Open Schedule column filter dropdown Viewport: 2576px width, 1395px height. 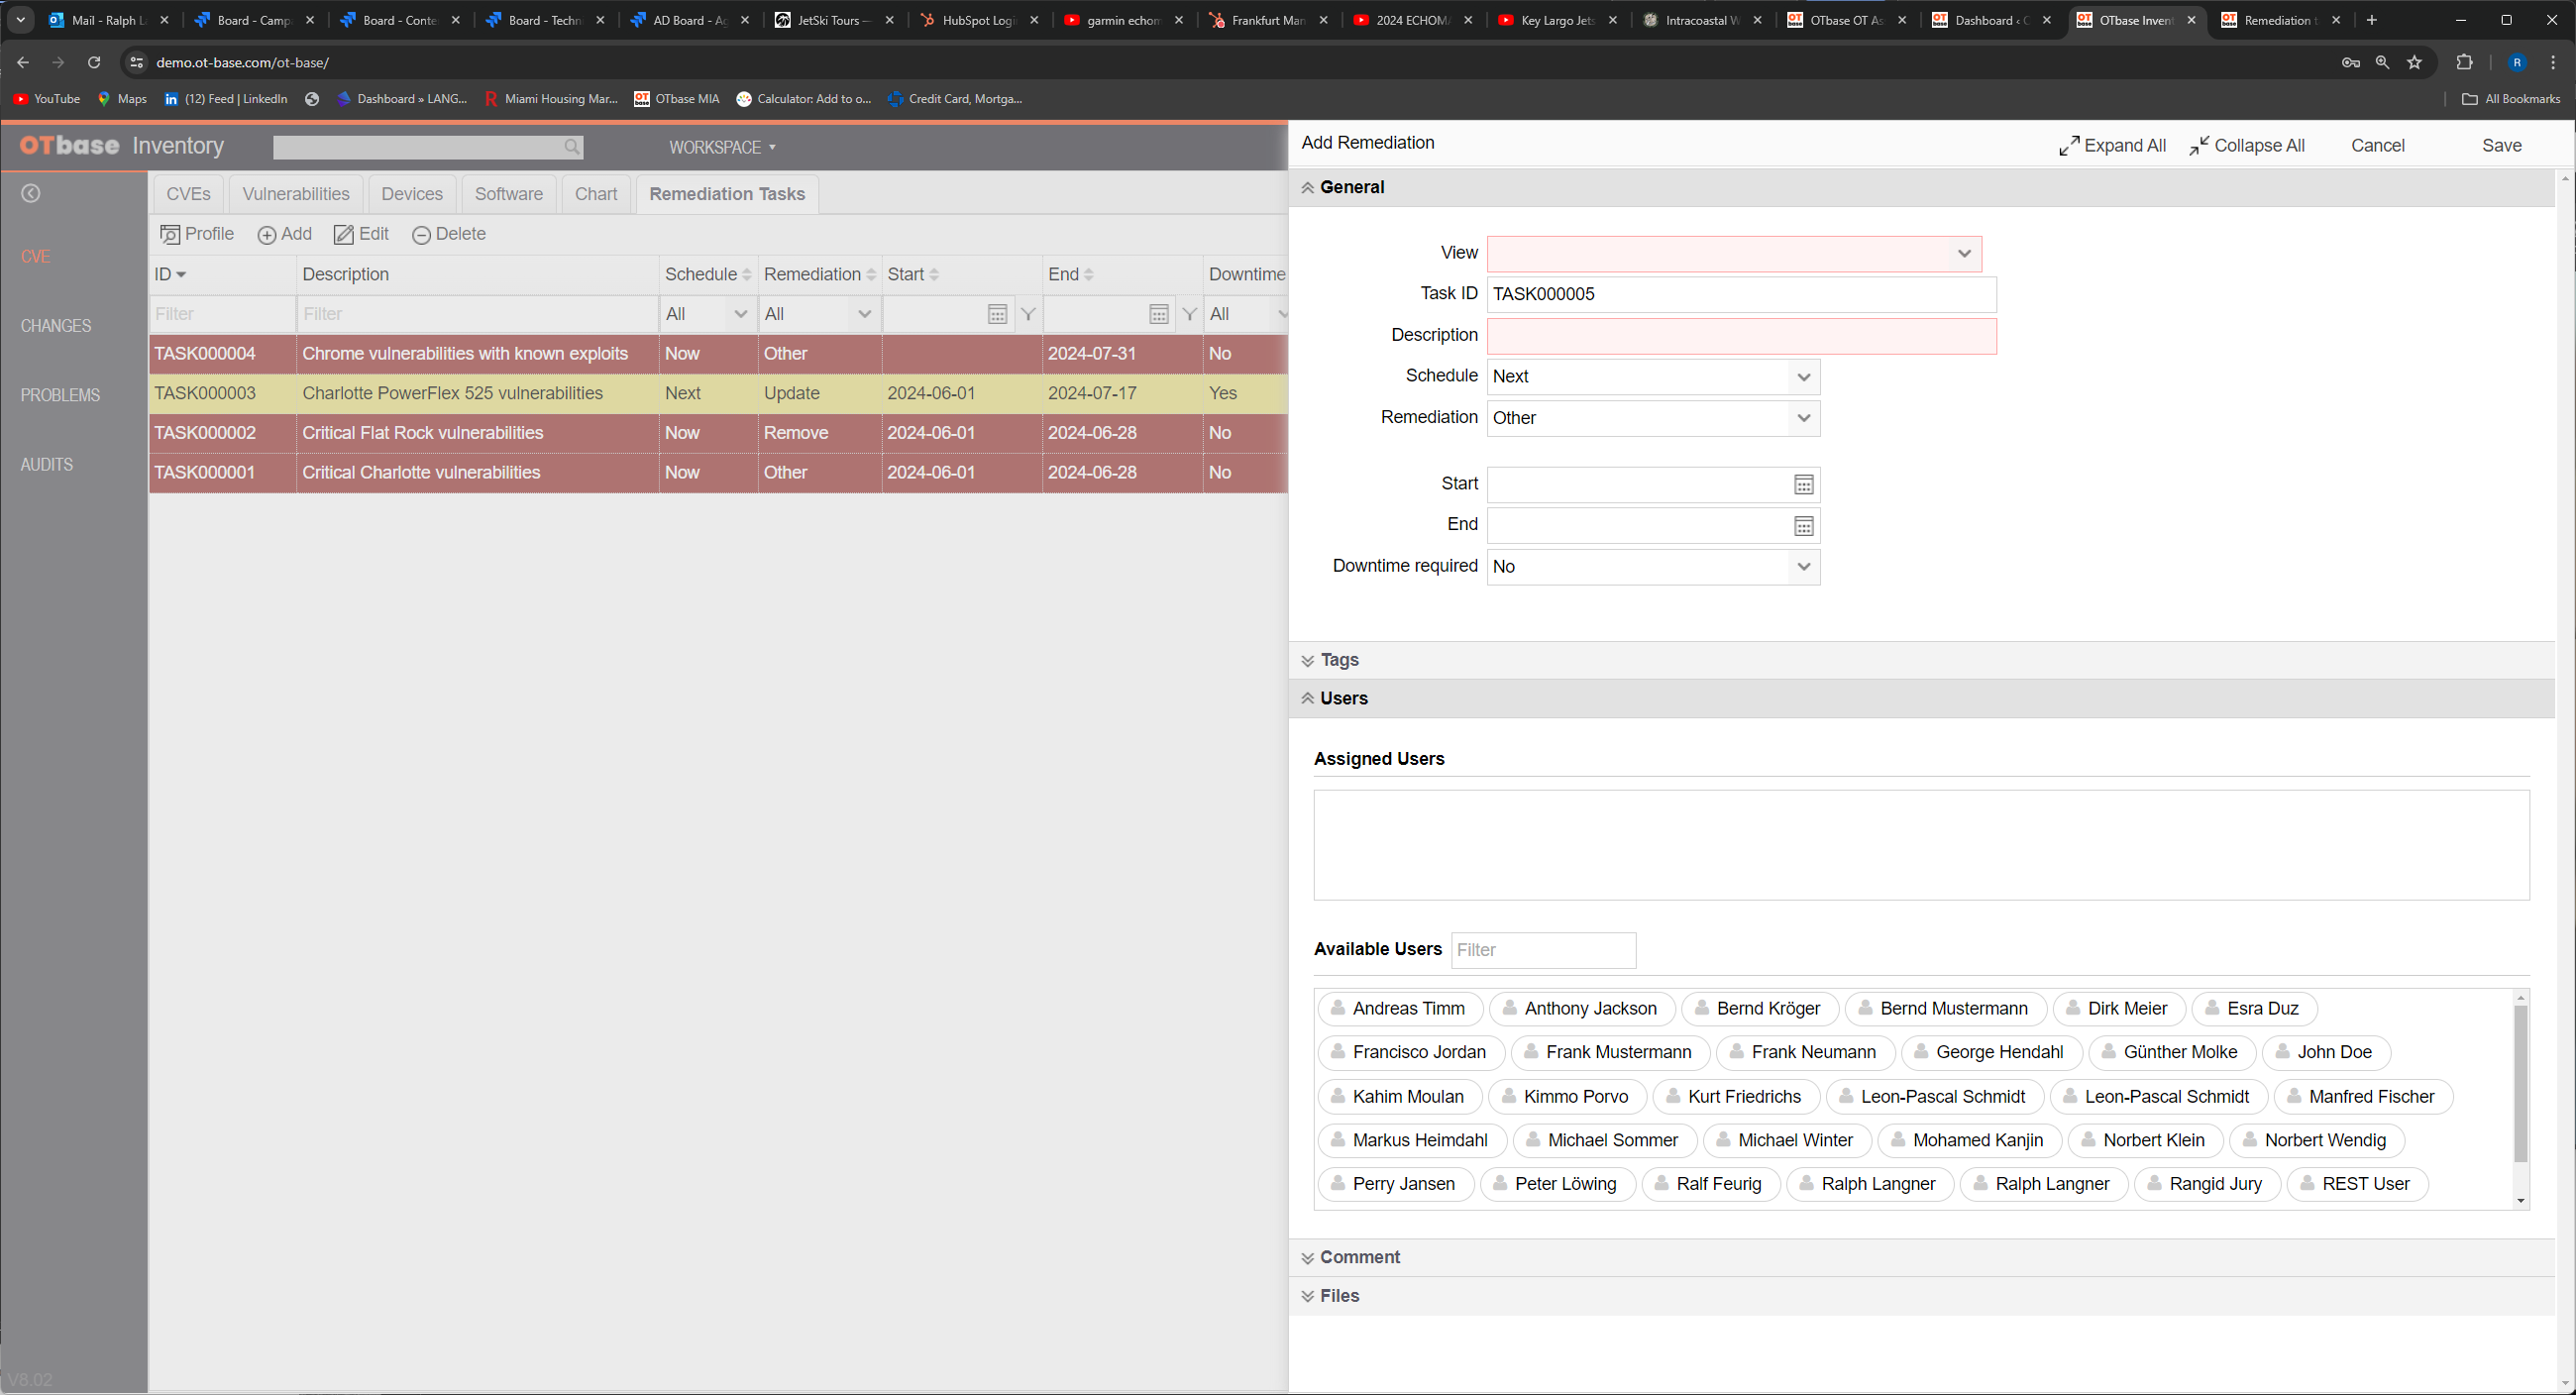pyautogui.click(x=707, y=314)
